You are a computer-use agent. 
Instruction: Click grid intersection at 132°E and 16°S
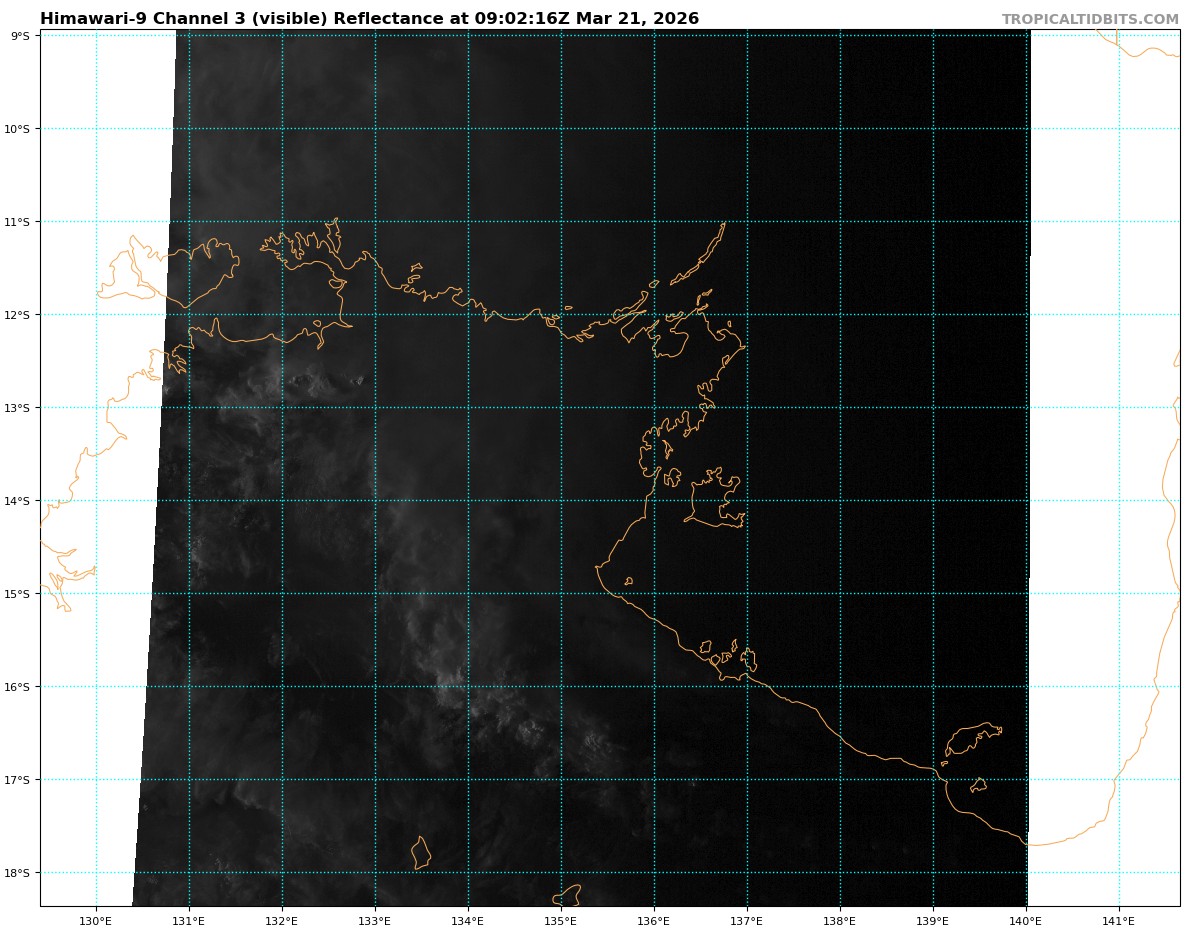point(282,687)
